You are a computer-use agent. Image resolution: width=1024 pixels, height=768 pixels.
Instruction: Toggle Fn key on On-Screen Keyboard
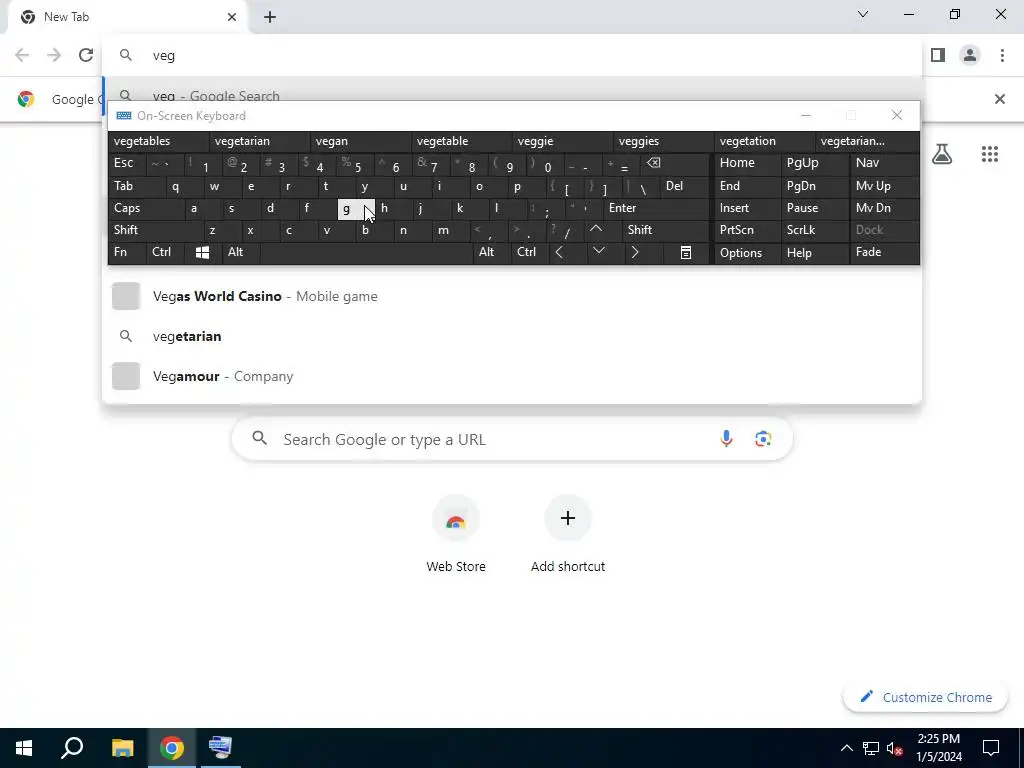127,252
